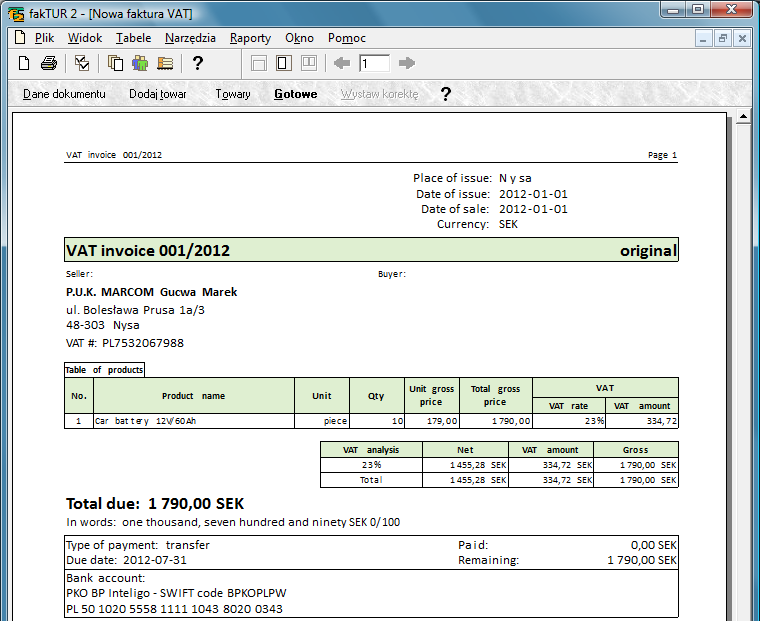Click the fakTUR app icon in title bar
This screenshot has width=760, height=621.
point(16,14)
